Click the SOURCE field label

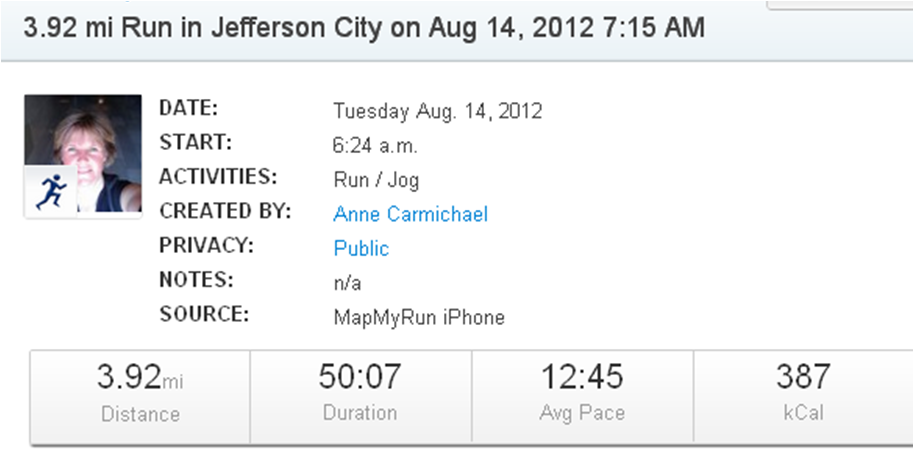(x=203, y=314)
